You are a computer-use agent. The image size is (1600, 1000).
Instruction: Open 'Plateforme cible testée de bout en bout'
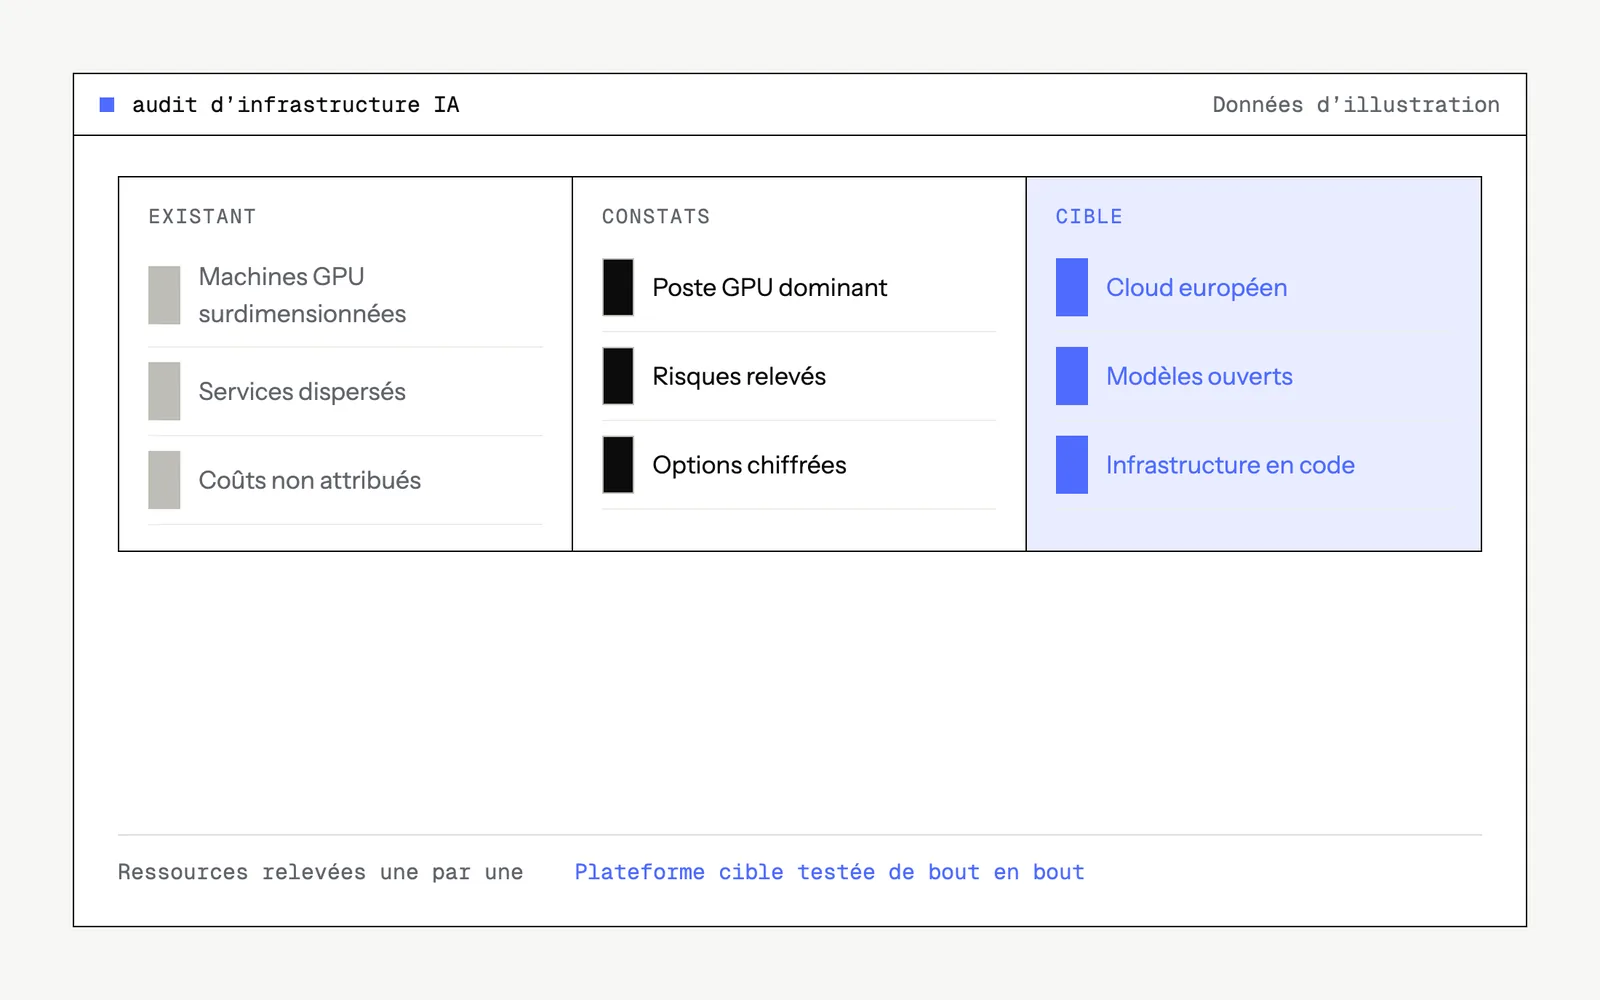(829, 872)
